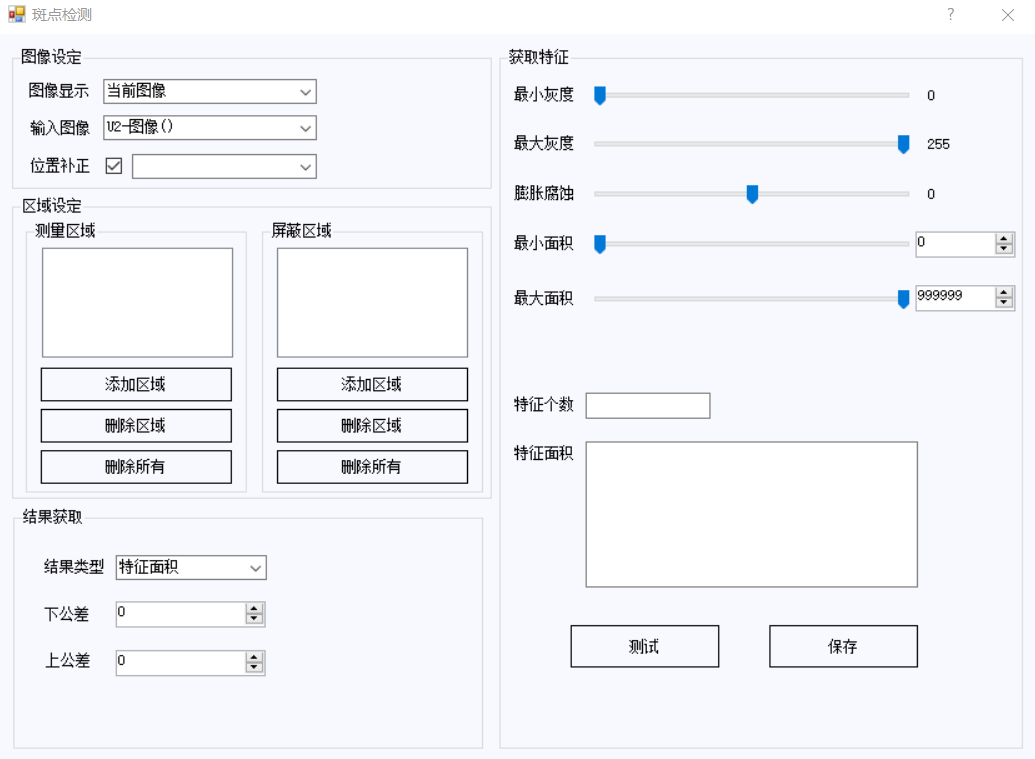Click the 最大面积 value field showing 999999
The height and width of the screenshot is (759, 1035).
tap(955, 298)
